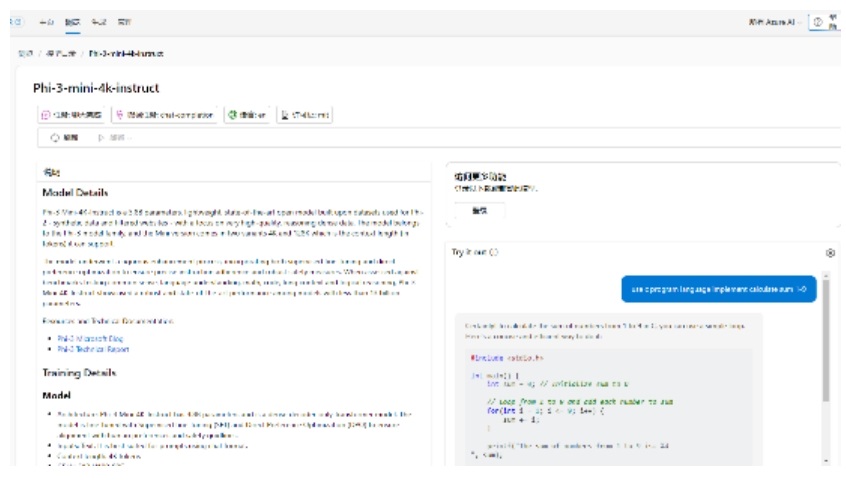Click the refresh button with circular icon
The image size is (846, 481).
pos(64,138)
